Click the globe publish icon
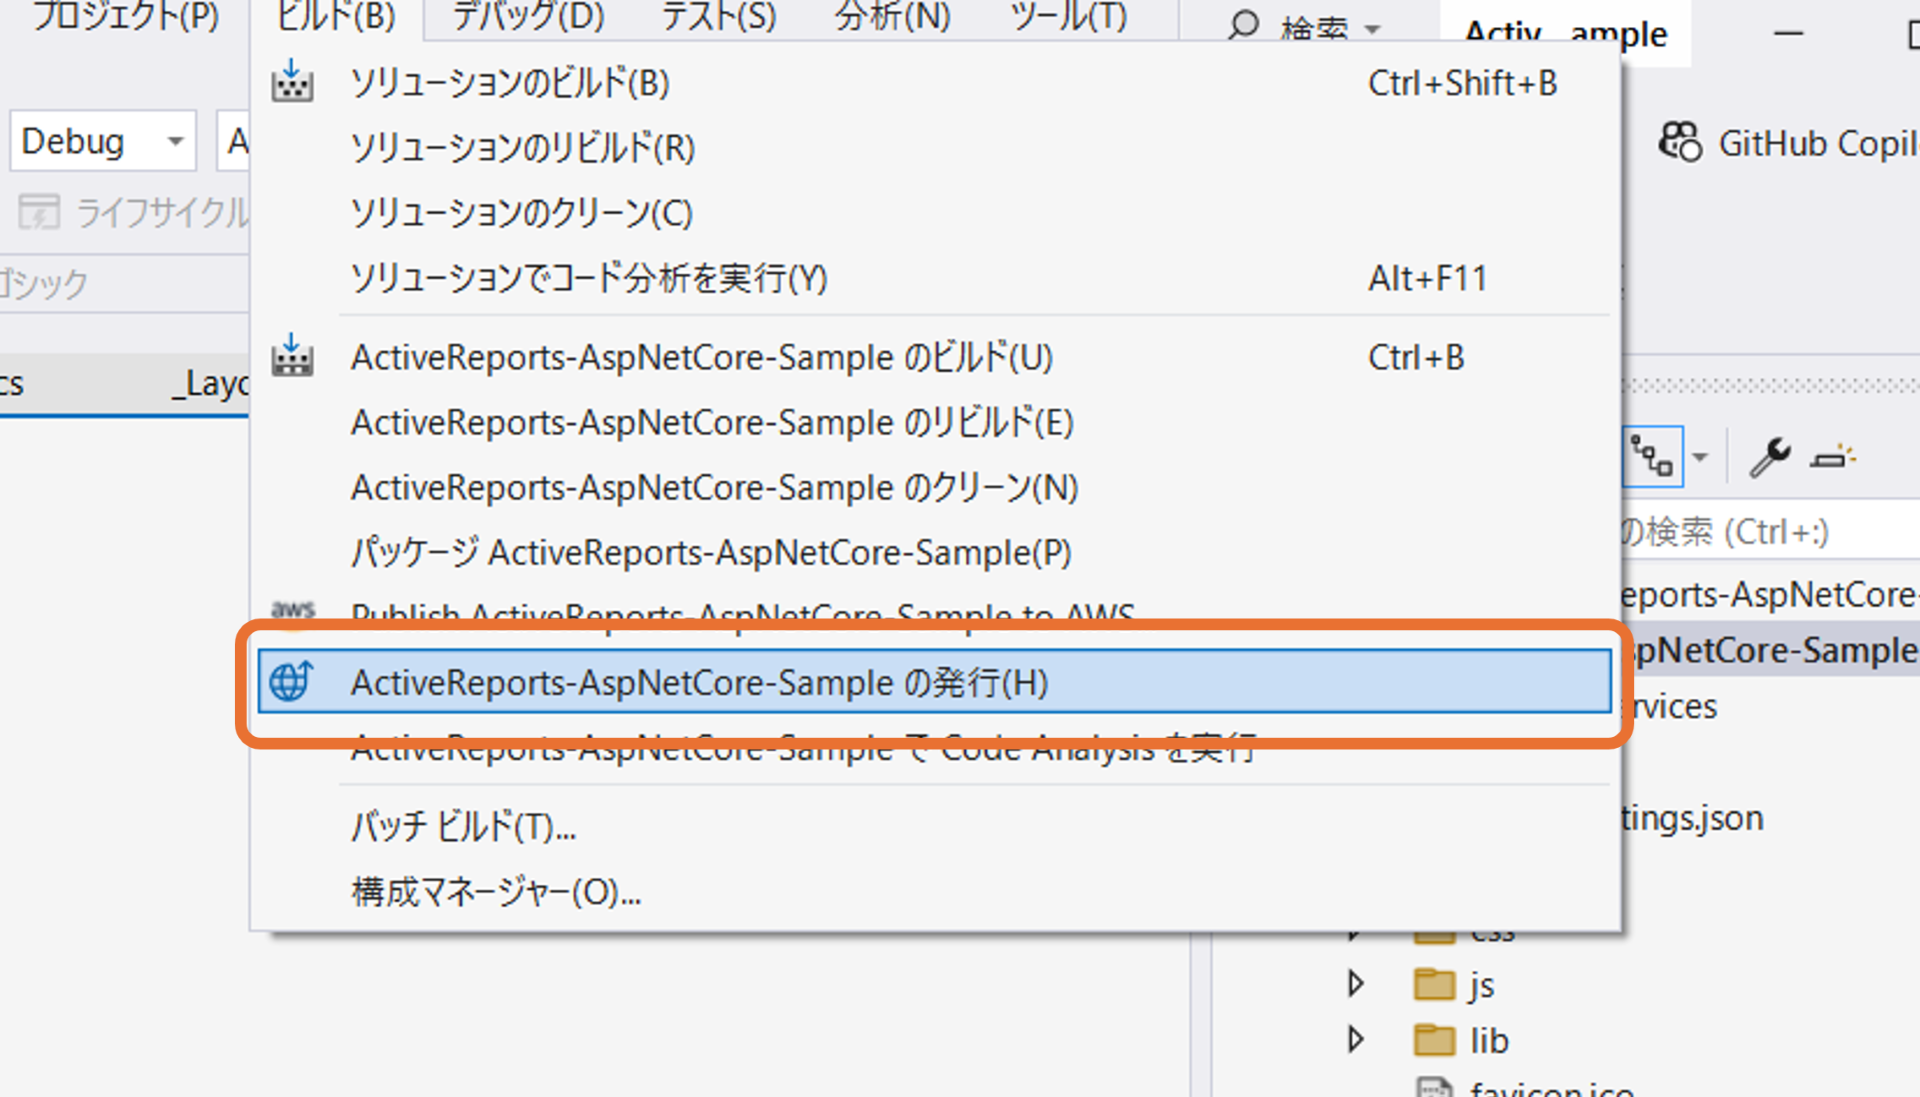 pos(292,681)
